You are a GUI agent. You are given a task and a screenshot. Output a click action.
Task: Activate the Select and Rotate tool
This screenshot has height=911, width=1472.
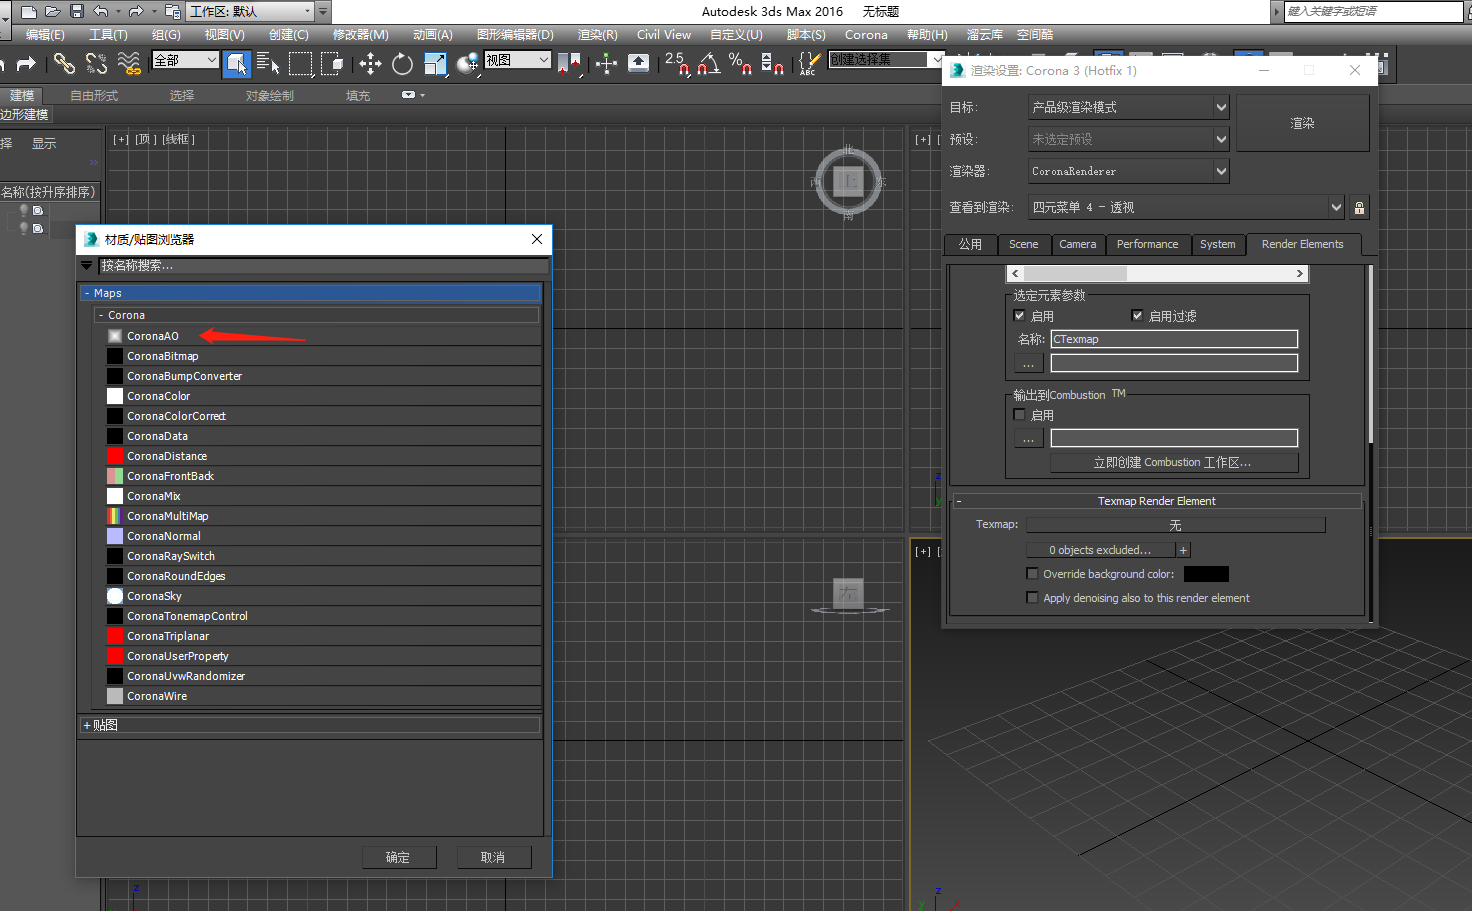coord(402,64)
